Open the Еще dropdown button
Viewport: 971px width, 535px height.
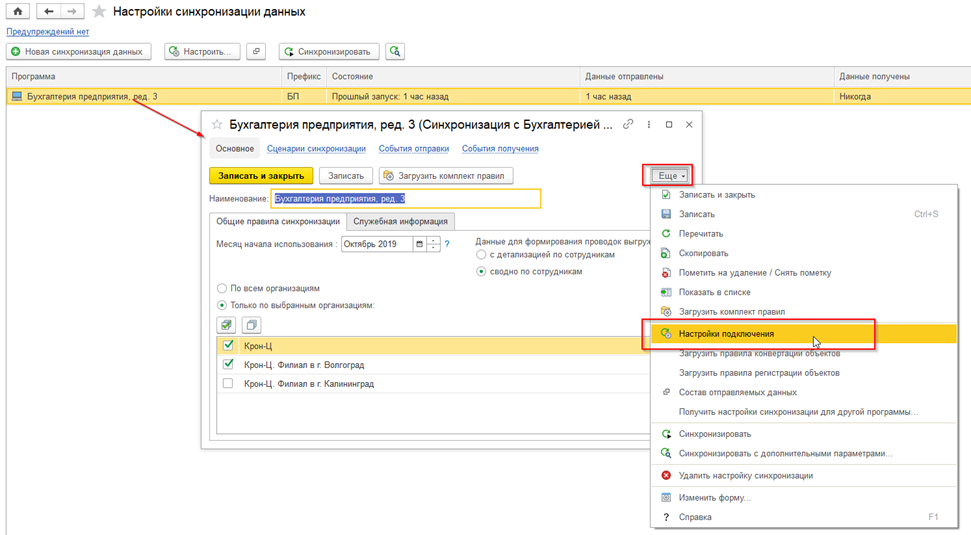[x=671, y=176]
